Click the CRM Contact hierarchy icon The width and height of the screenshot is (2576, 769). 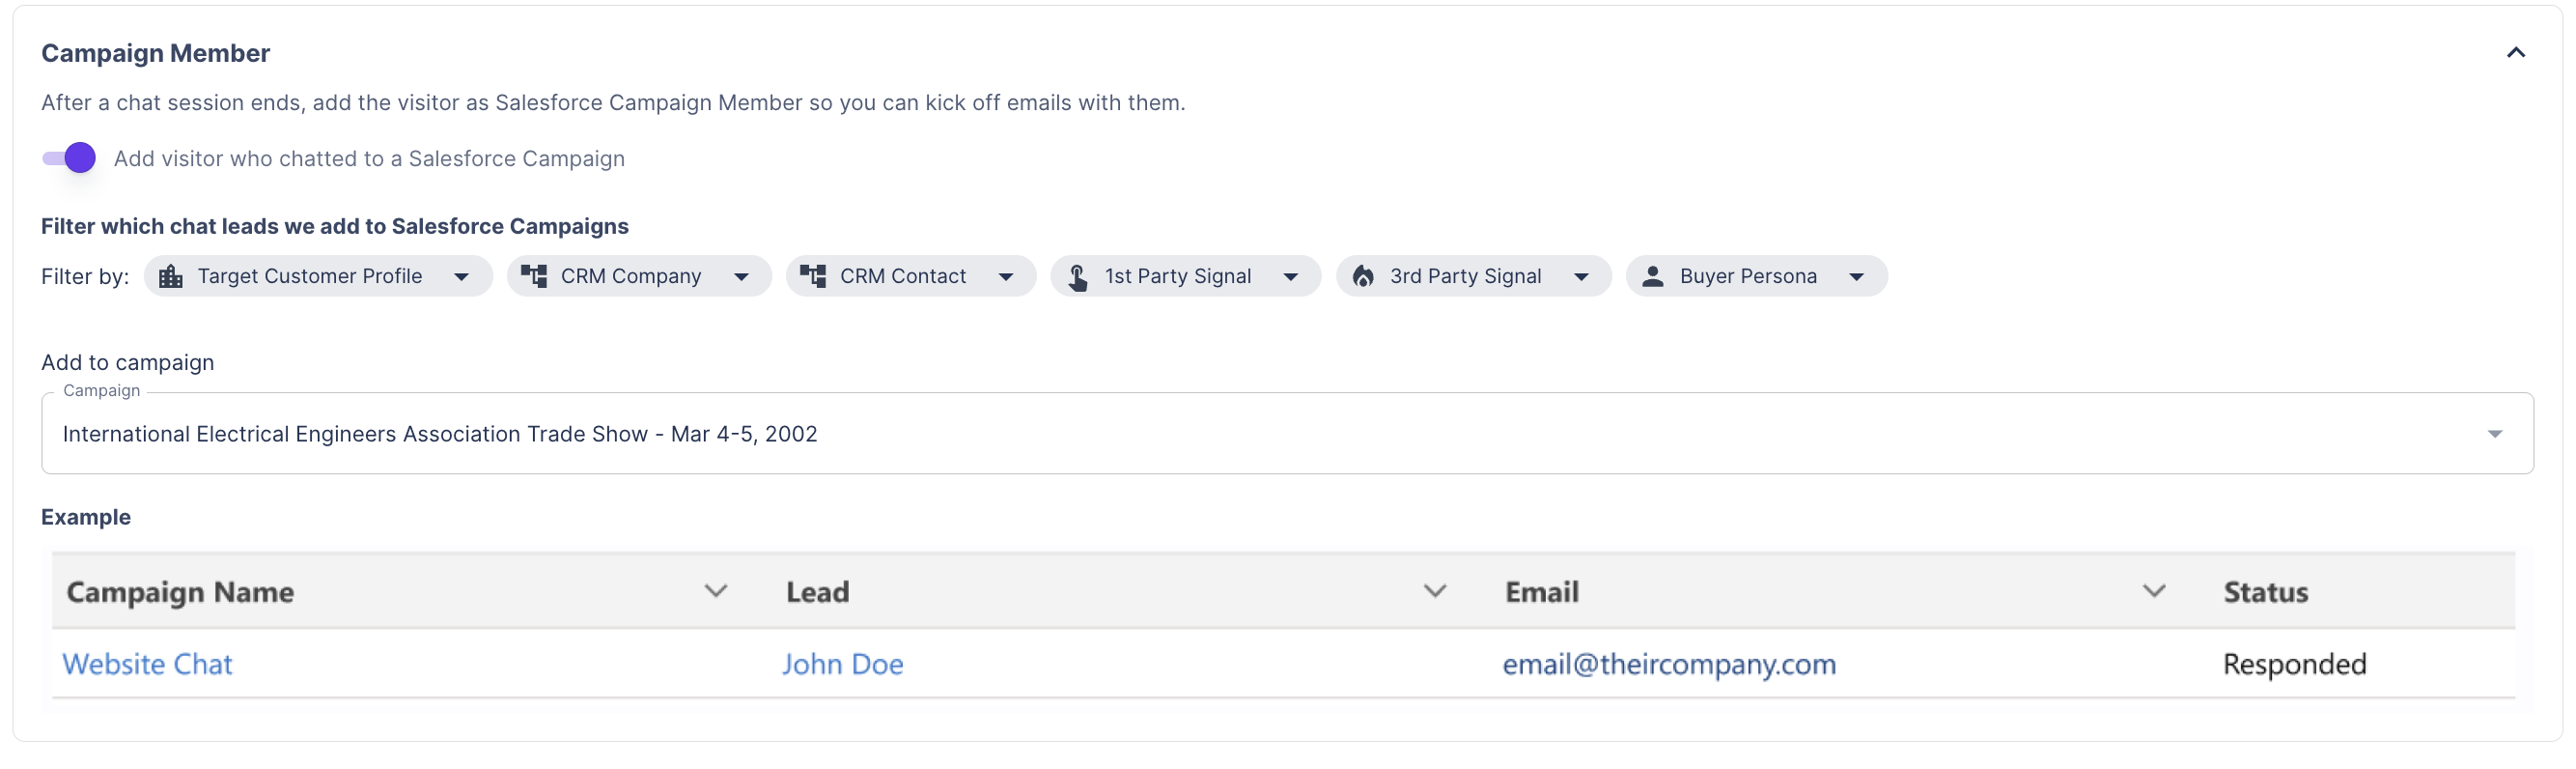point(813,277)
